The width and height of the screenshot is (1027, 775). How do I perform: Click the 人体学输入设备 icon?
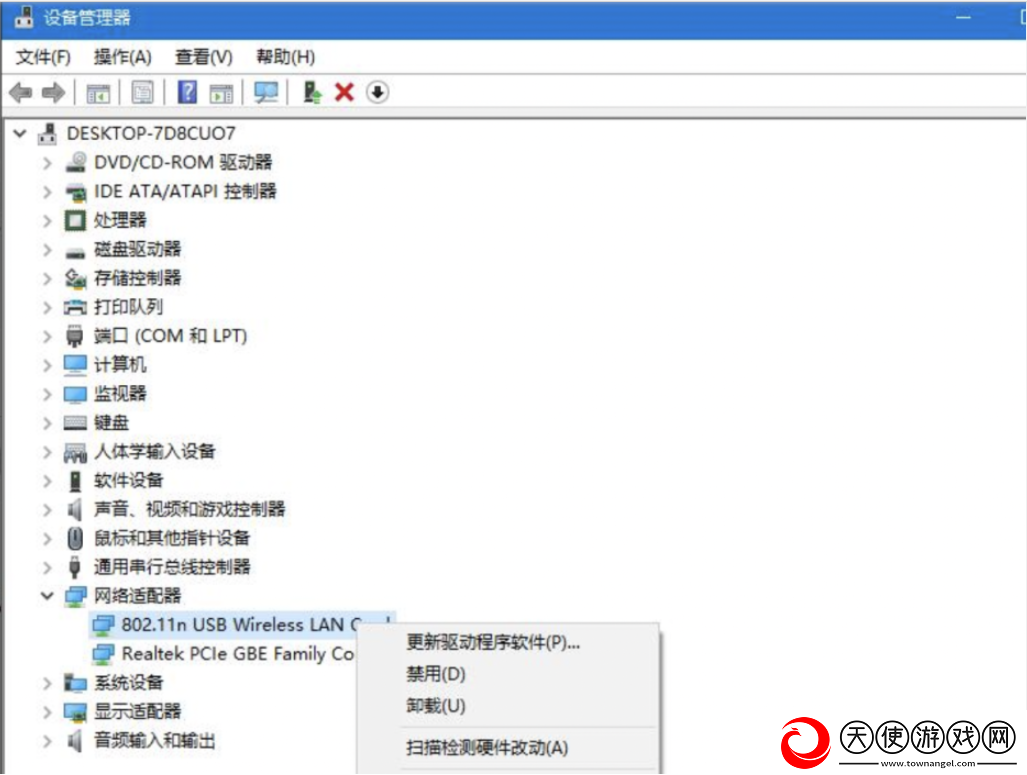(x=75, y=452)
